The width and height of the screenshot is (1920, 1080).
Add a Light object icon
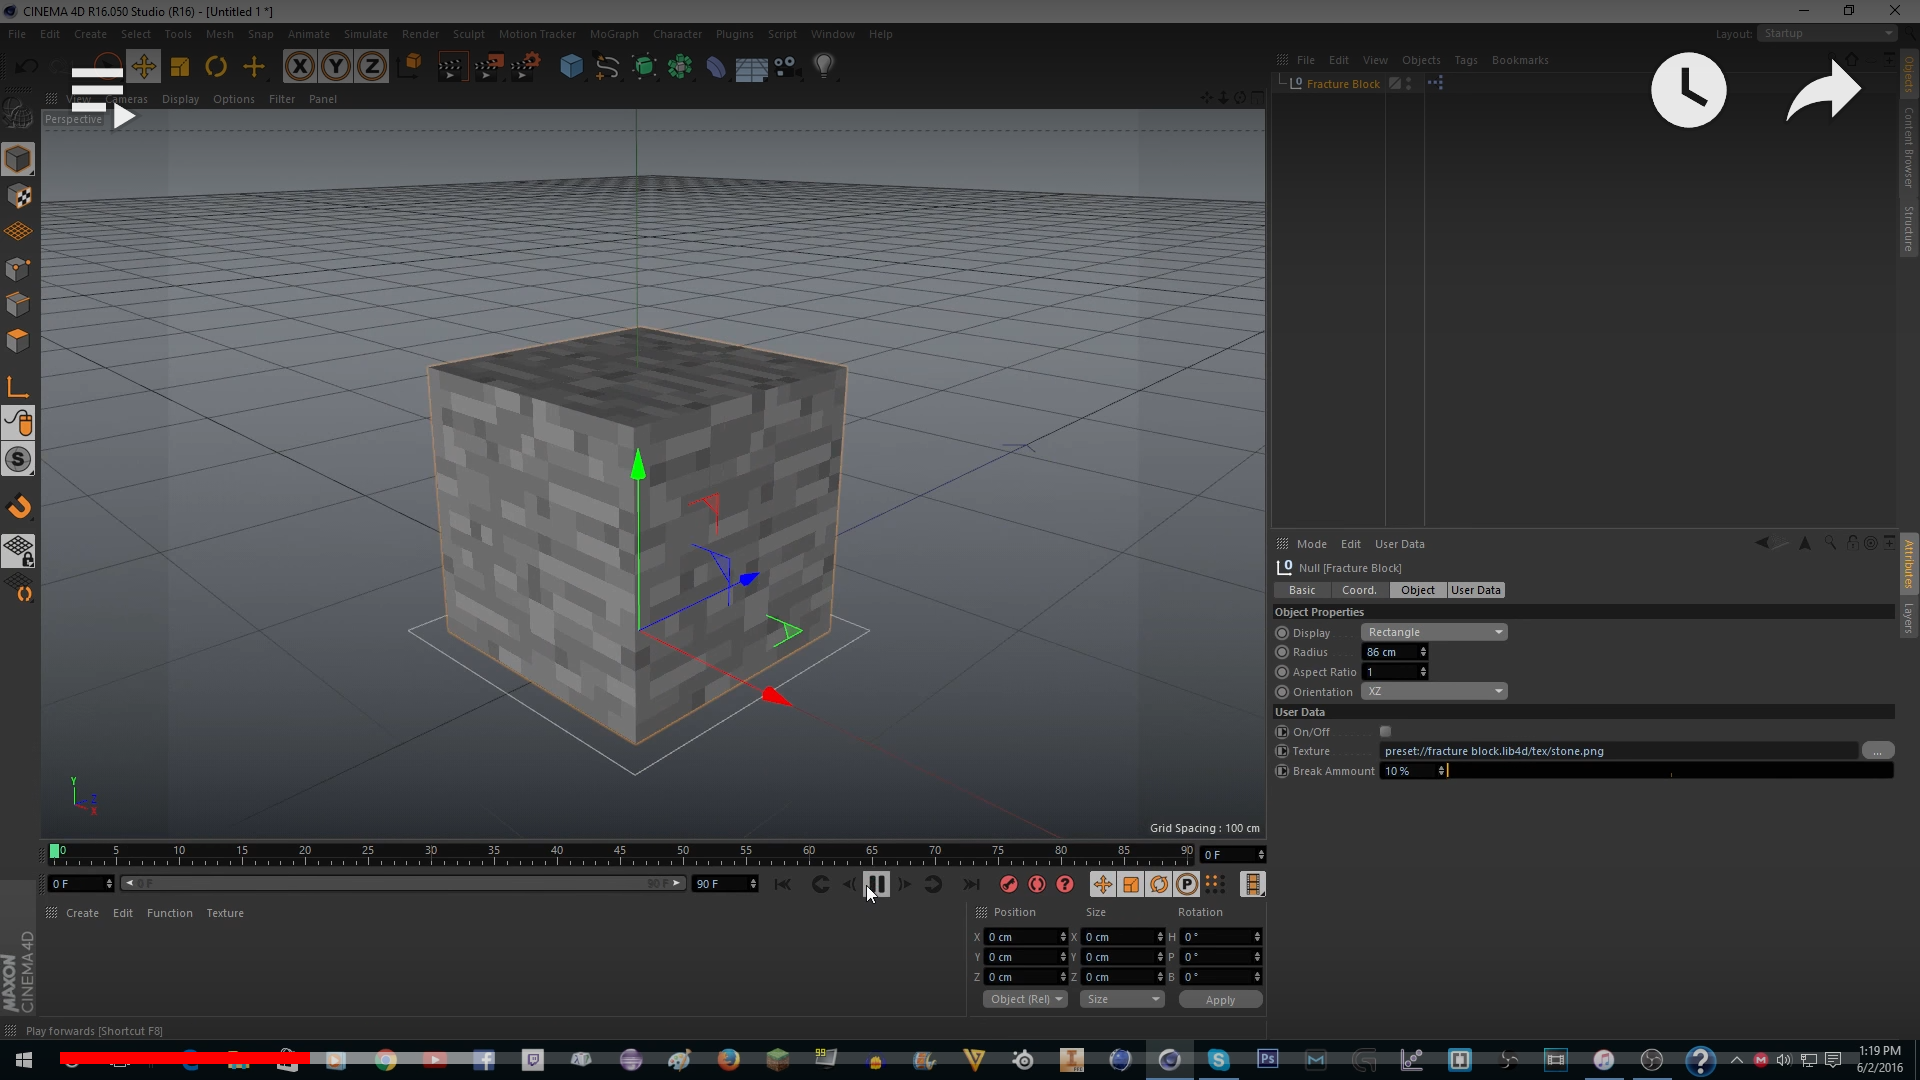[x=824, y=67]
